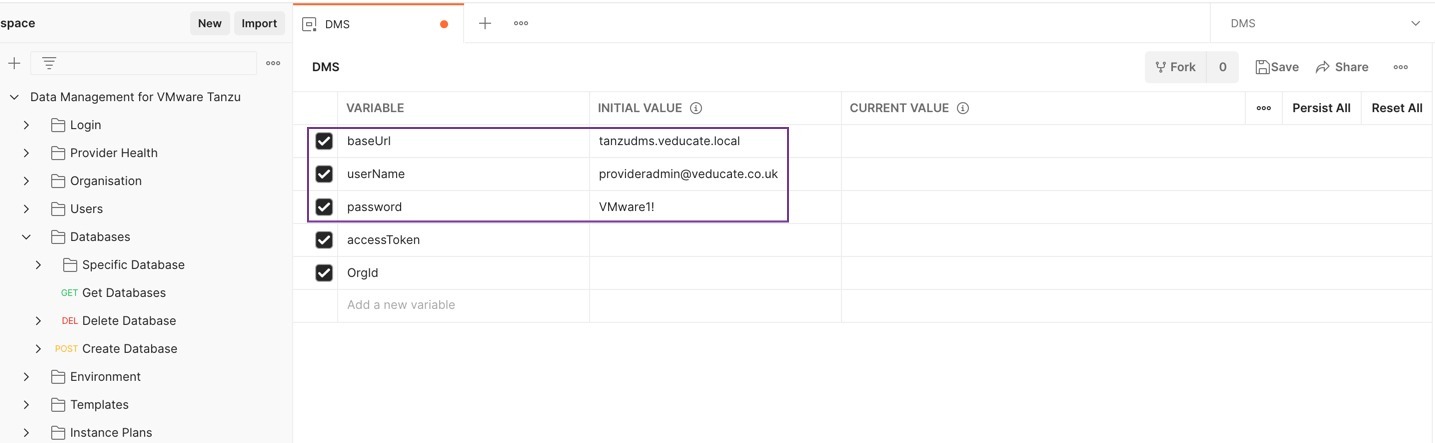Screen dimensions: 1435x443
Task: Switch to the DMS tab
Action: pyautogui.click(x=338, y=24)
